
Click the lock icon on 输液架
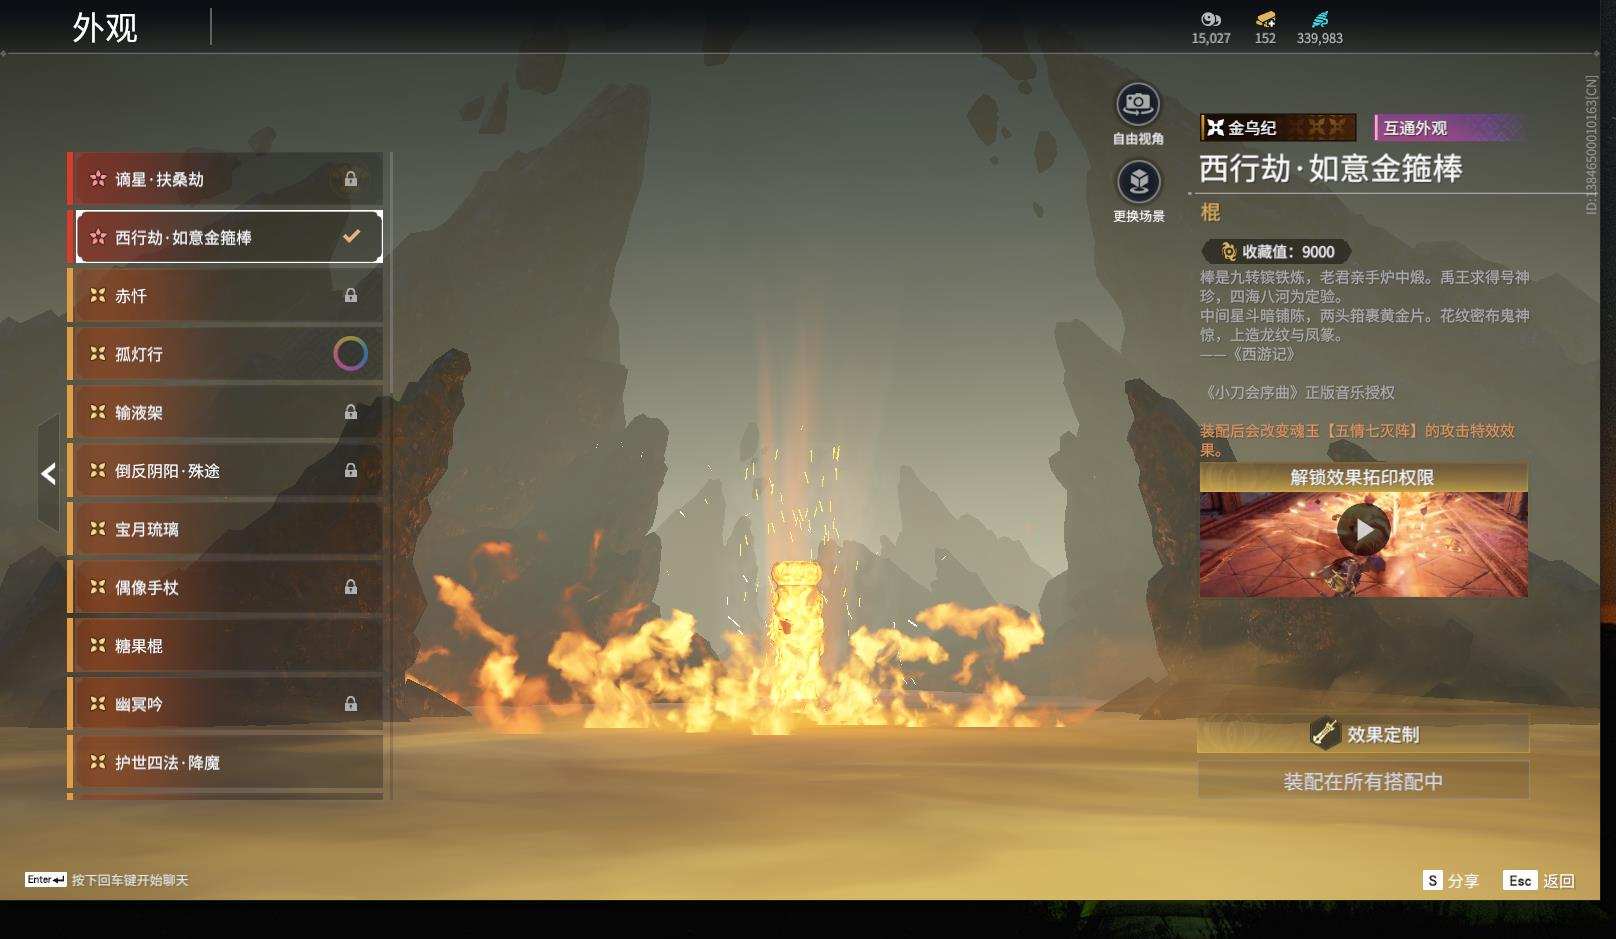pos(351,412)
